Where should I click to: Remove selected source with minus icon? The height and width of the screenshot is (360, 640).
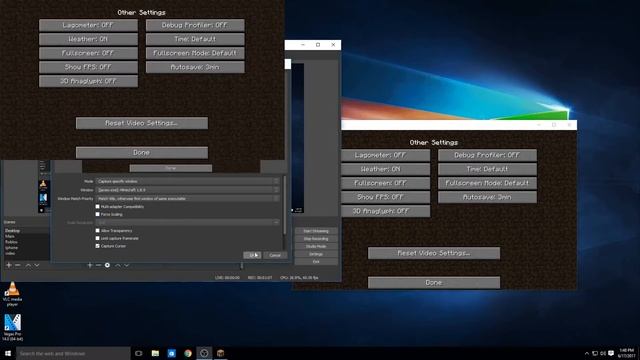98,265
